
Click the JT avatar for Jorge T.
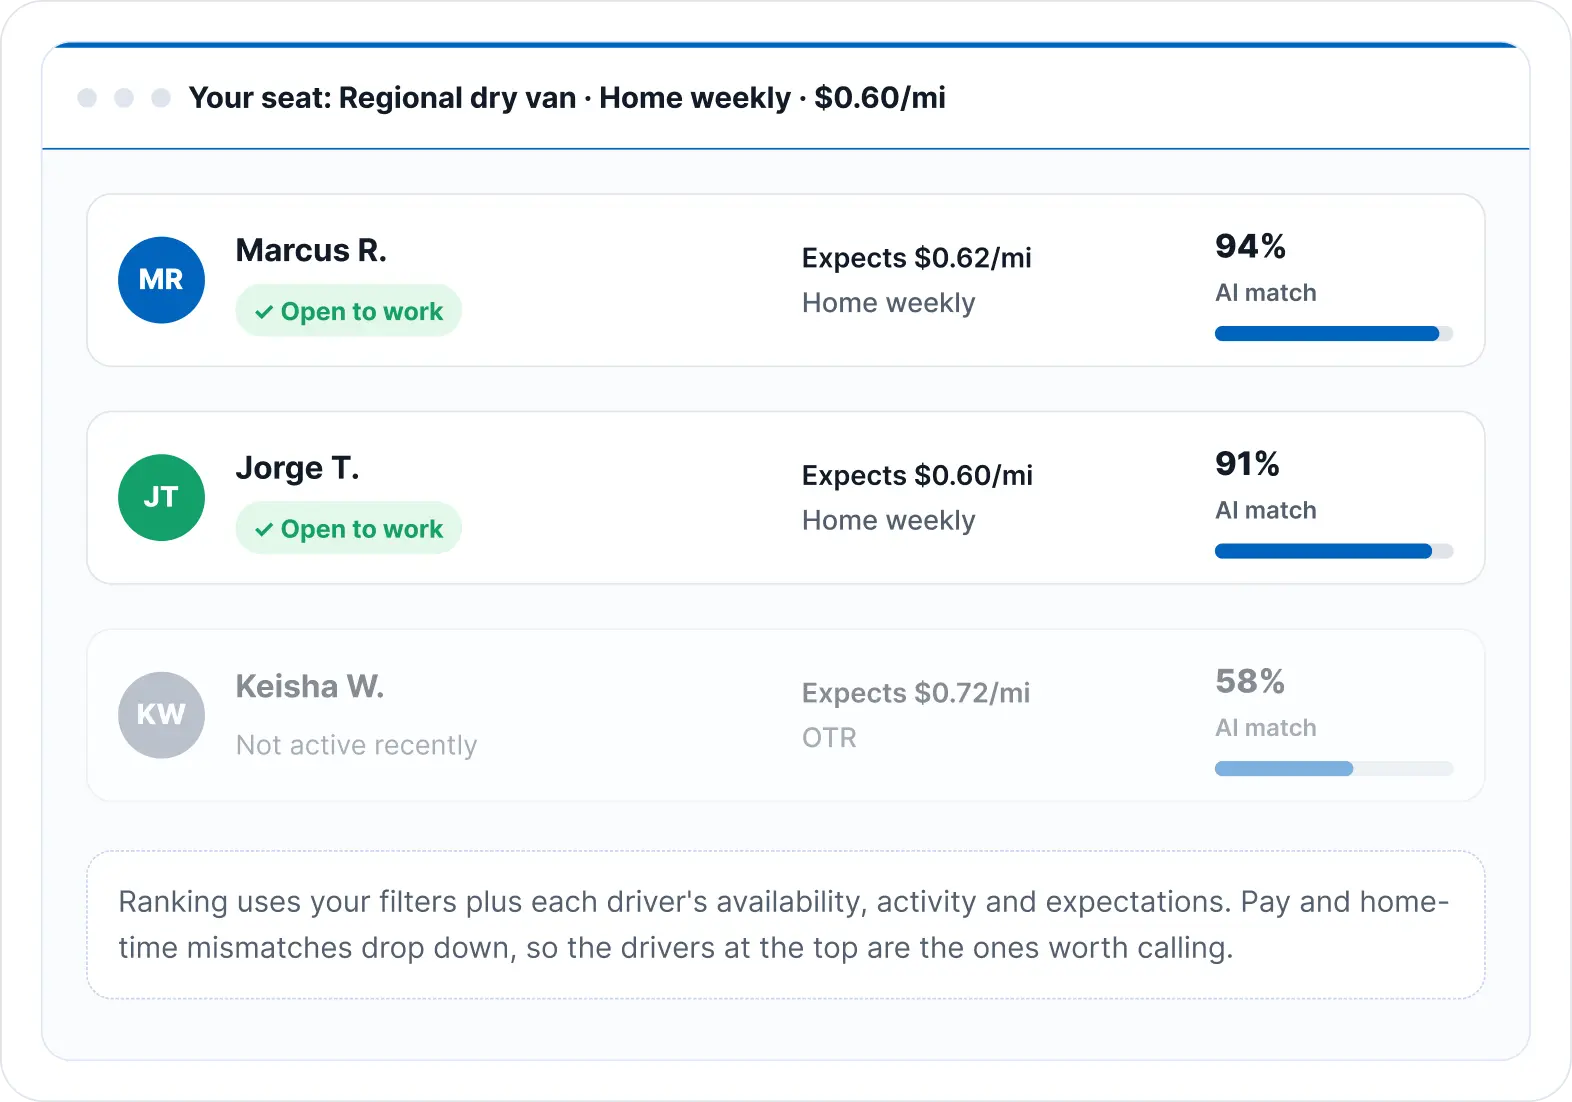click(x=161, y=498)
